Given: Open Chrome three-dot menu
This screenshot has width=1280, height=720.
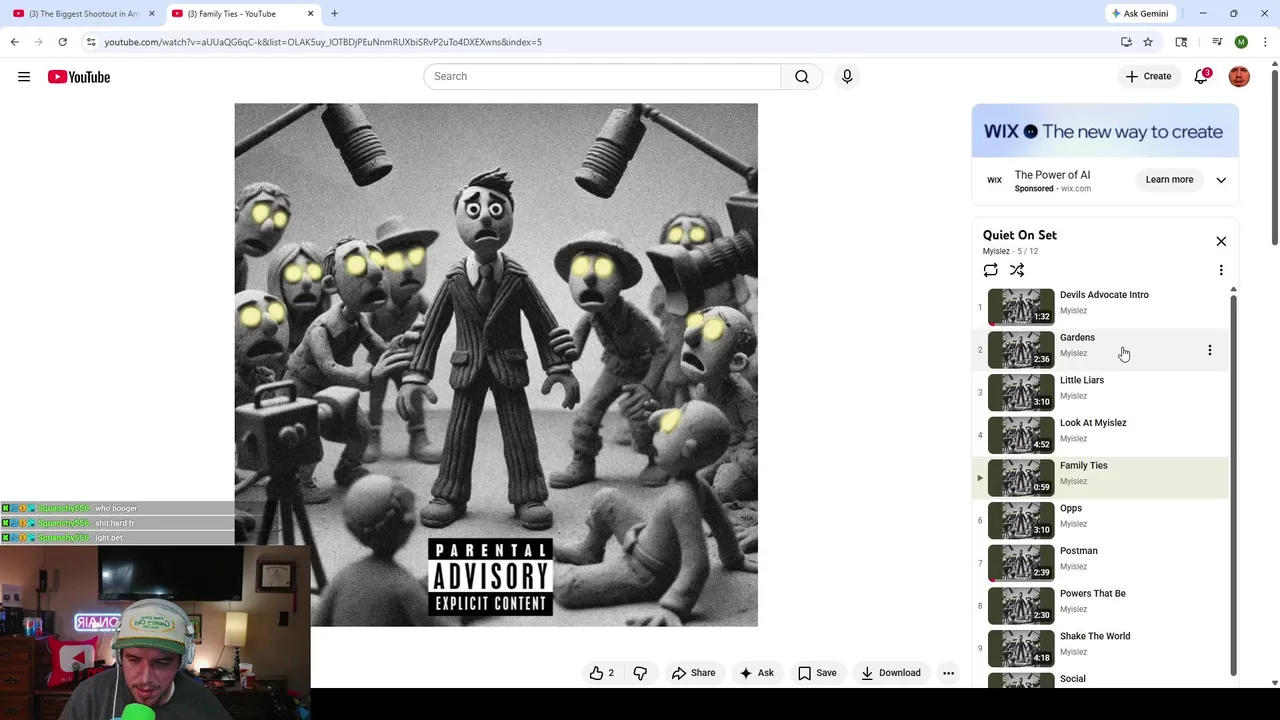Looking at the screenshot, I should point(1265,42).
